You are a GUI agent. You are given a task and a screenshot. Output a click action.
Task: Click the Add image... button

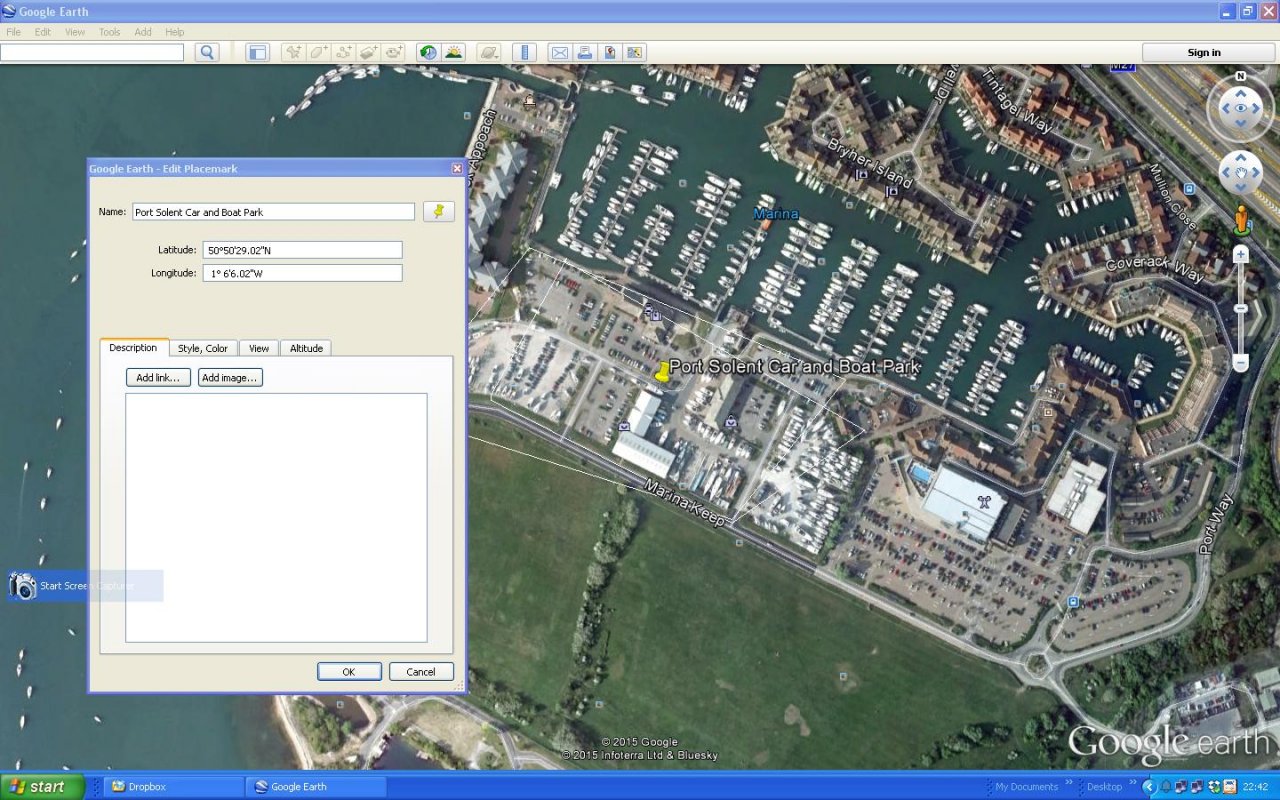coord(230,377)
